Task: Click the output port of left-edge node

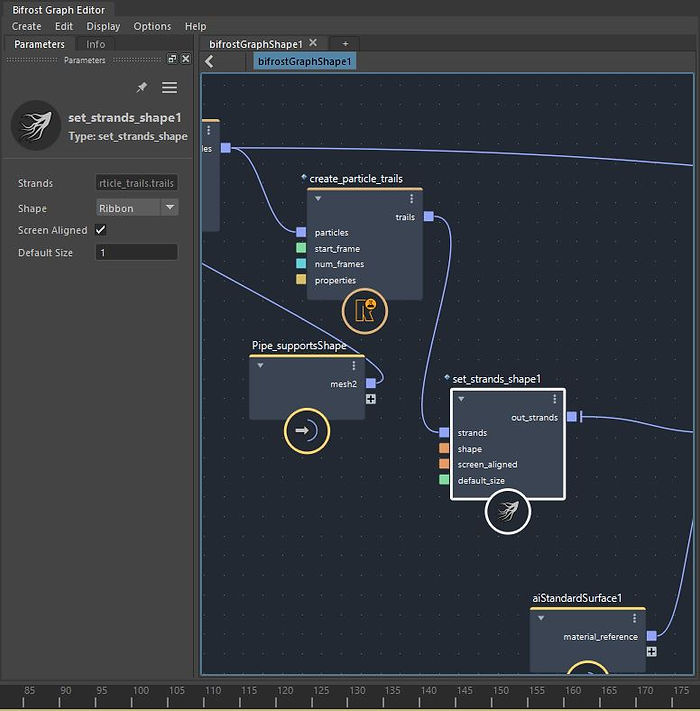Action: click(226, 148)
